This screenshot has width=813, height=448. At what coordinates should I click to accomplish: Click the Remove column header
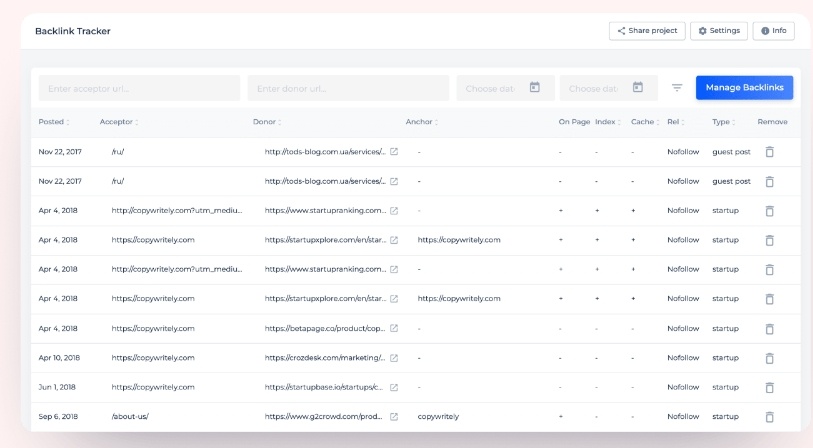(x=772, y=122)
